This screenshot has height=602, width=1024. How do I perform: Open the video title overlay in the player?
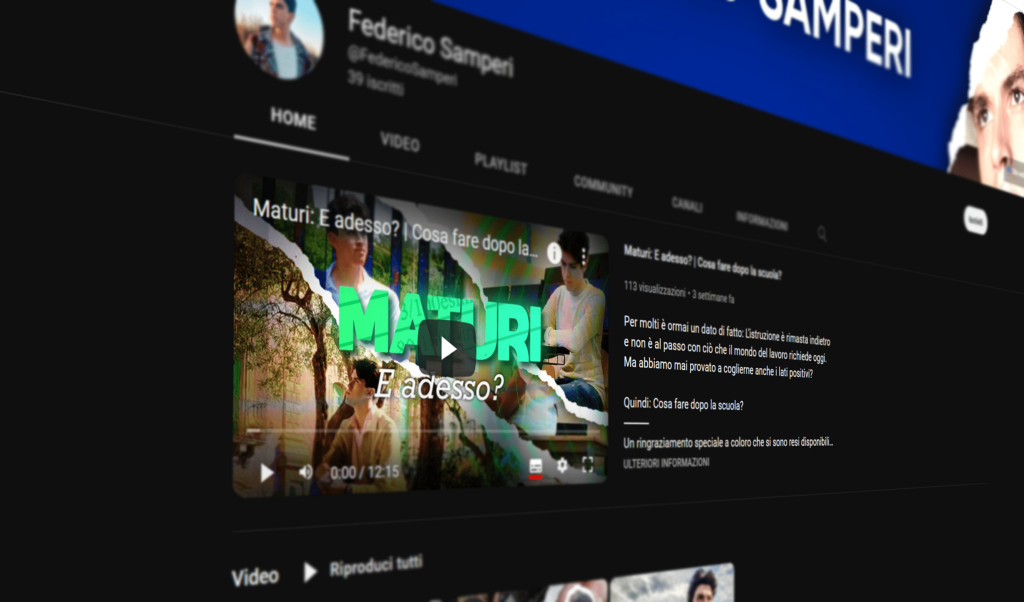(396, 230)
